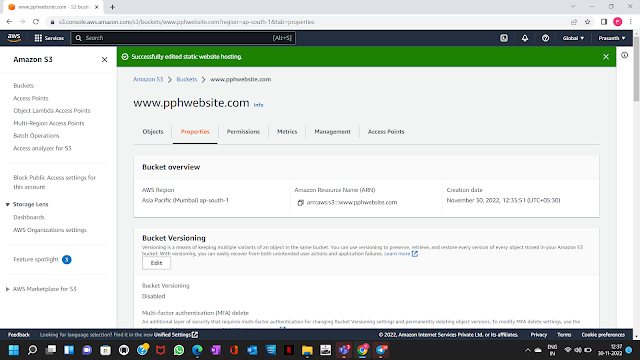The height and width of the screenshot is (360, 640).
Task: Open the notifications bell
Action: pyautogui.click(x=525, y=38)
